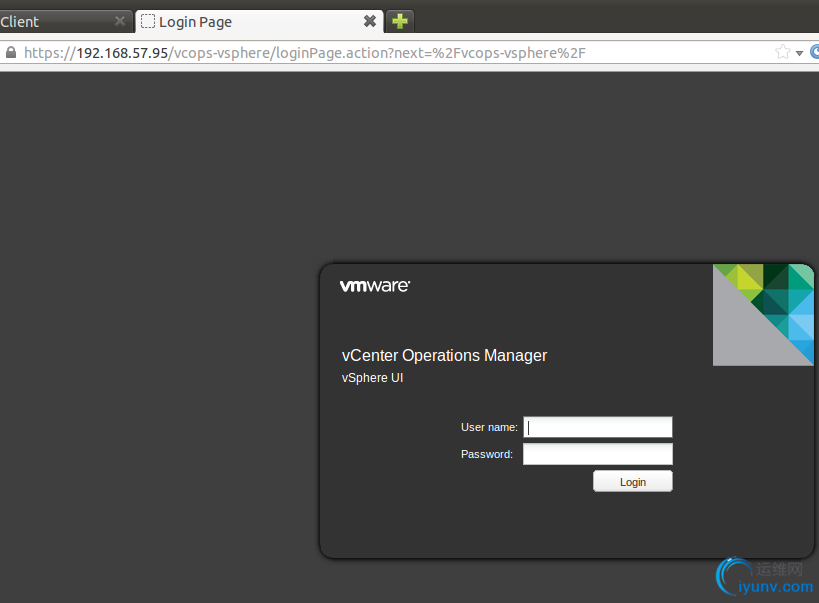819x603 pixels.
Task: Click the padlock security icon
Action: pyautogui.click(x=11, y=52)
